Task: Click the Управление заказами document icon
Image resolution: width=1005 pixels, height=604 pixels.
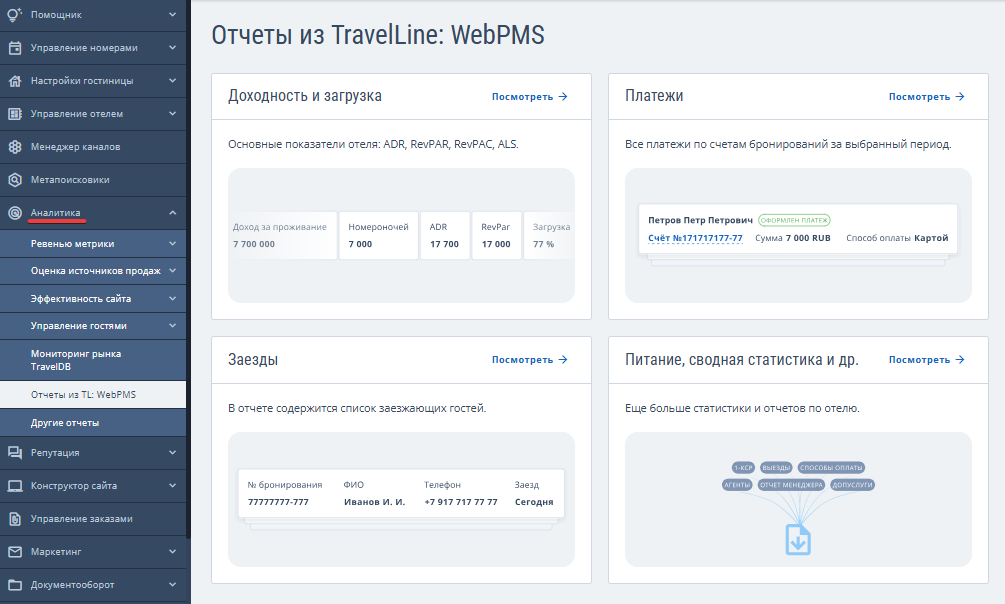Action: point(15,519)
